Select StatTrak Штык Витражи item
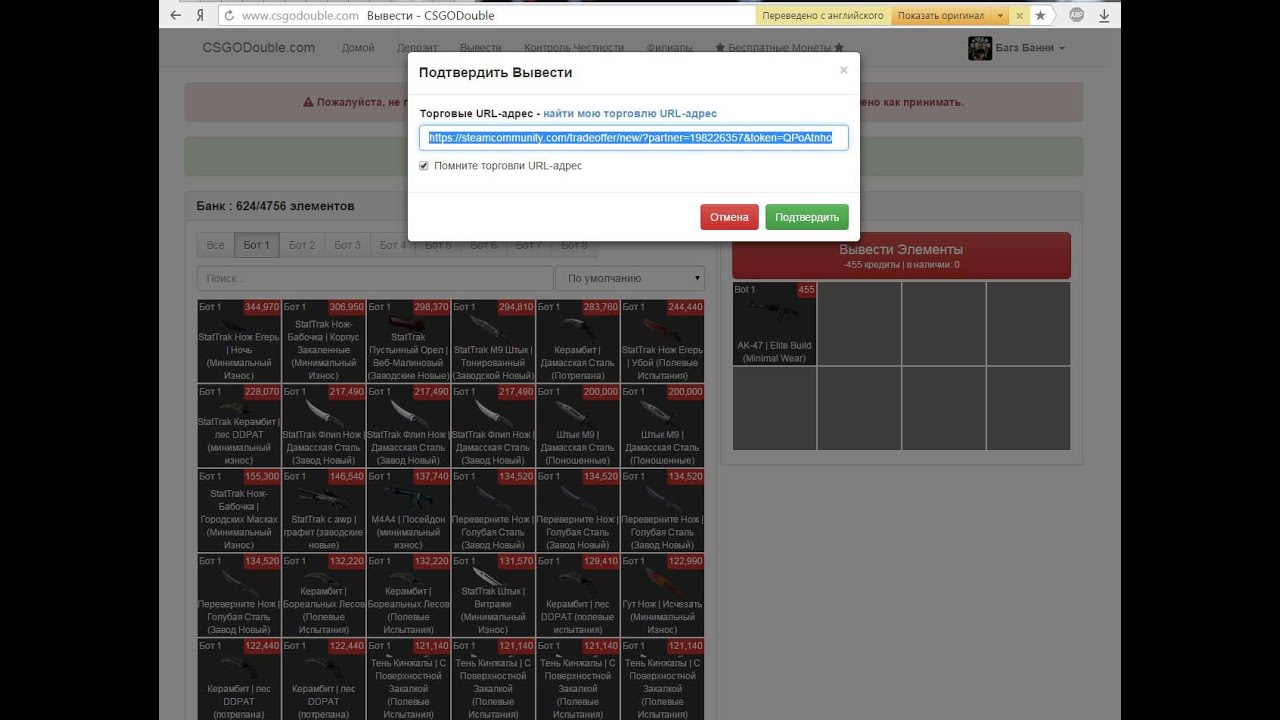This screenshot has width=1280, height=720. tap(493, 596)
